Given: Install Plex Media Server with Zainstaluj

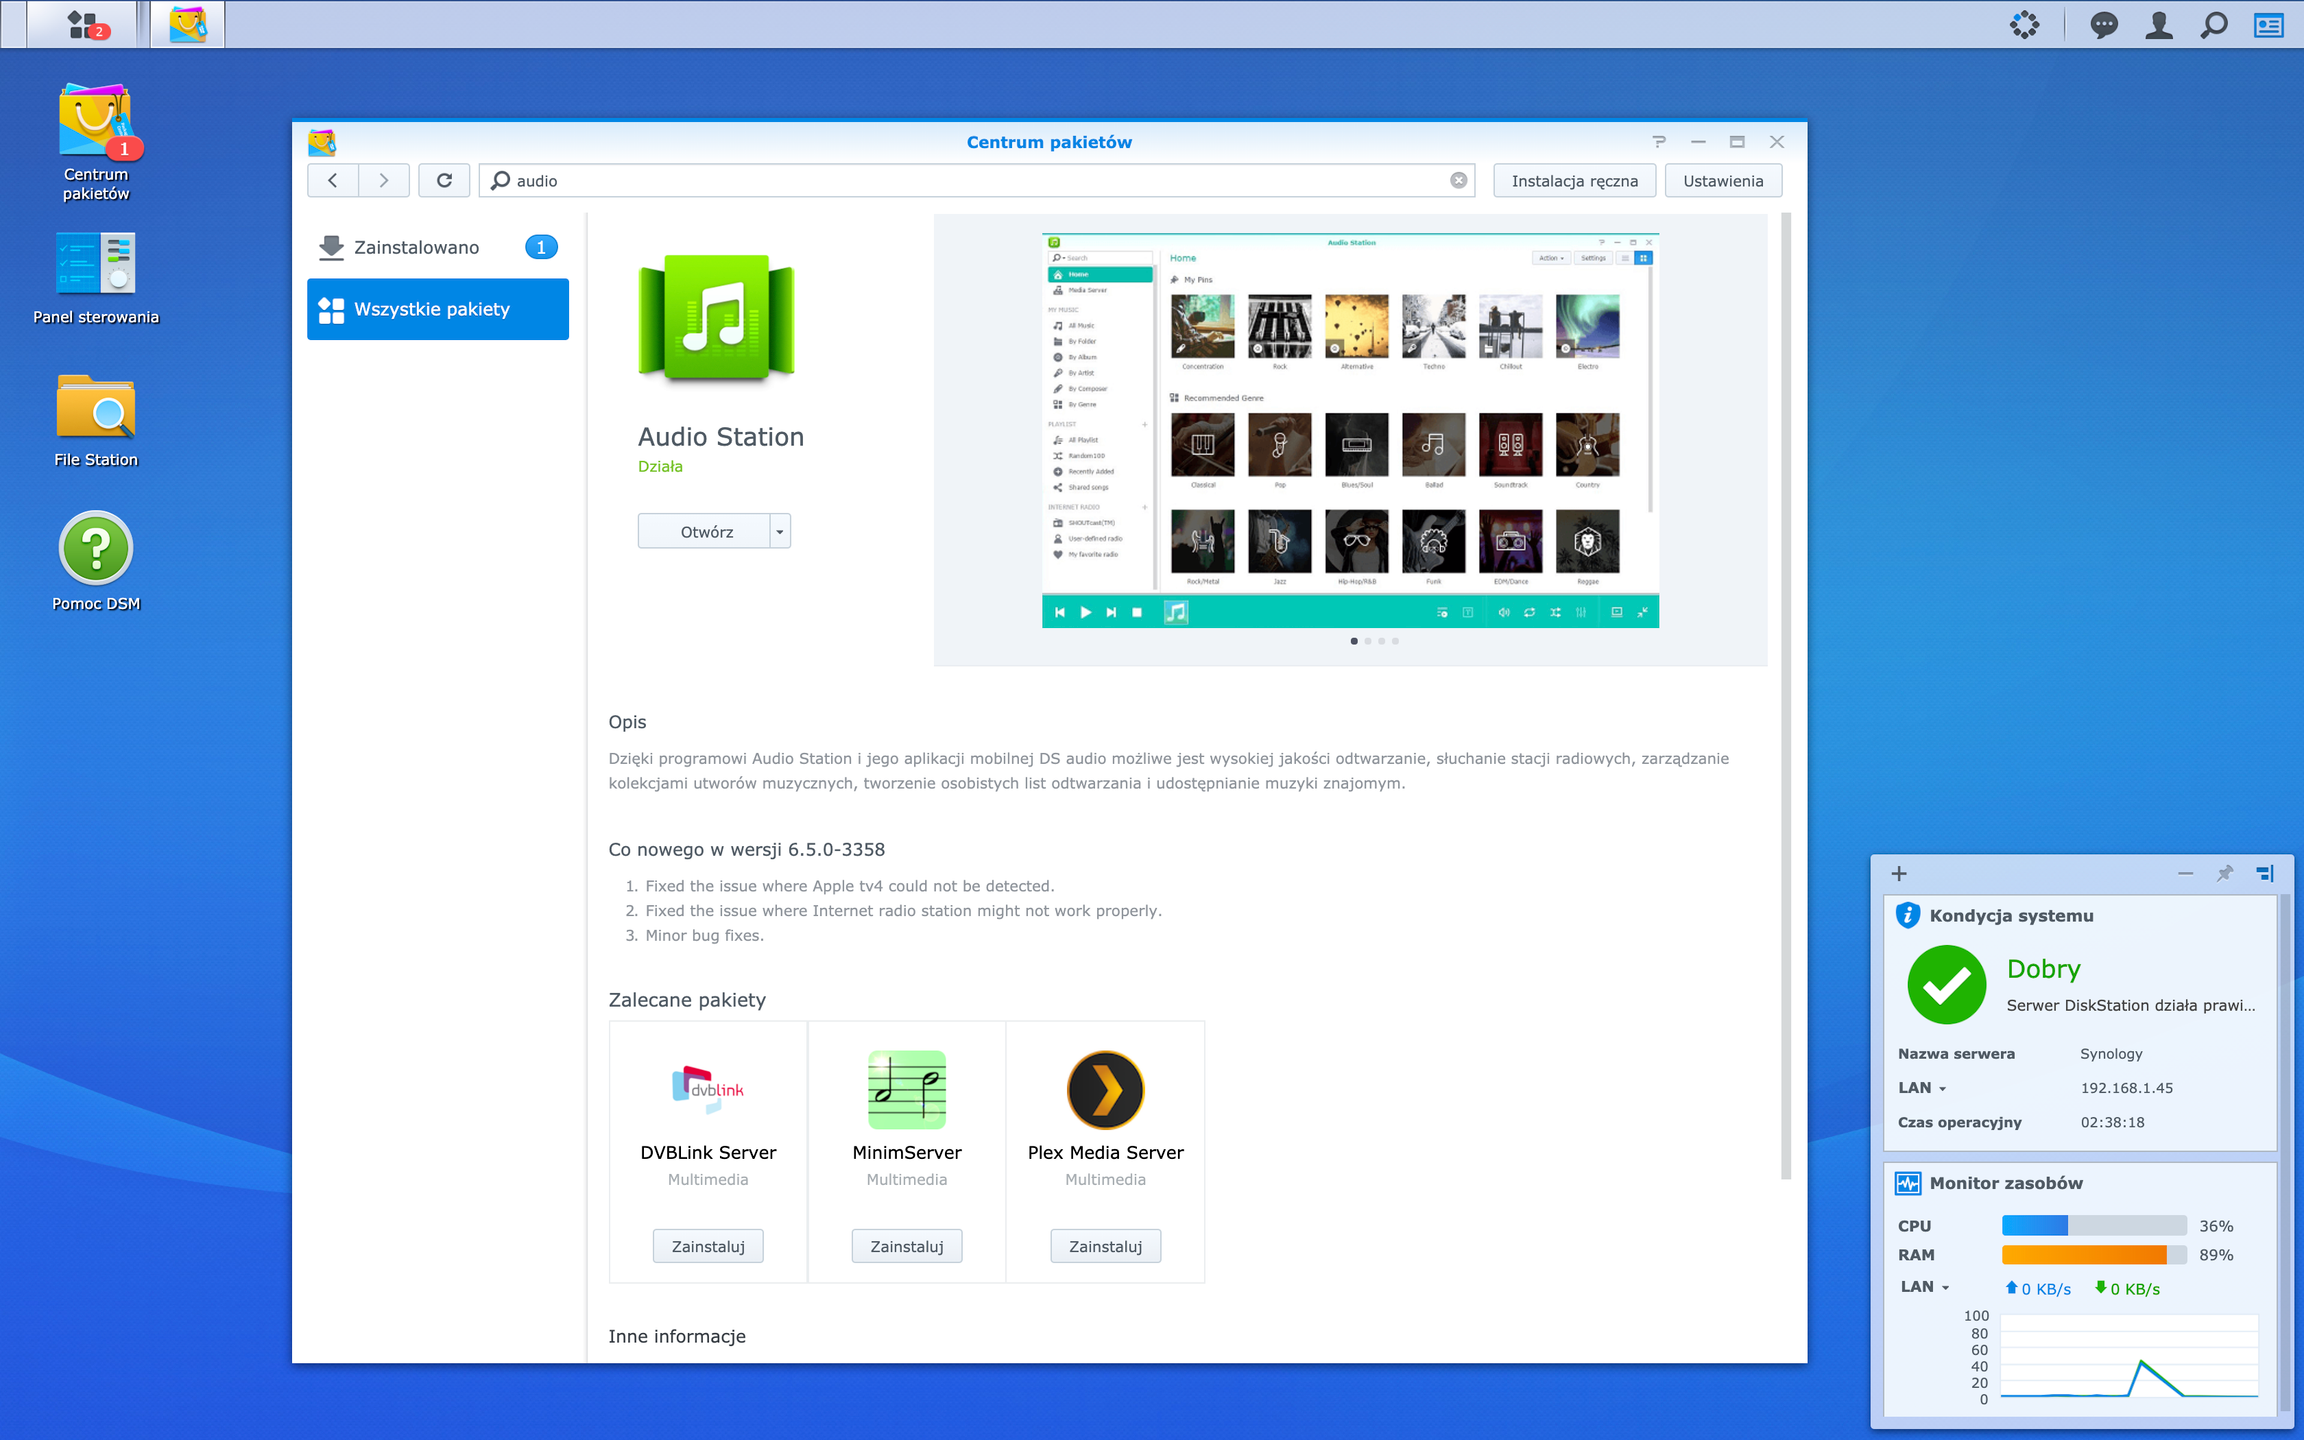Looking at the screenshot, I should (x=1105, y=1246).
